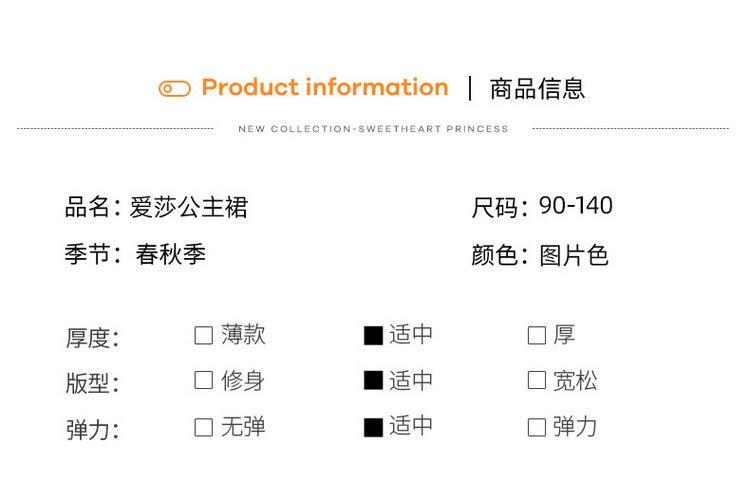Image resolution: width=750 pixels, height=482 pixels.
Task: Toggle the filled 适中 box in 版型 row
Action: point(373,380)
